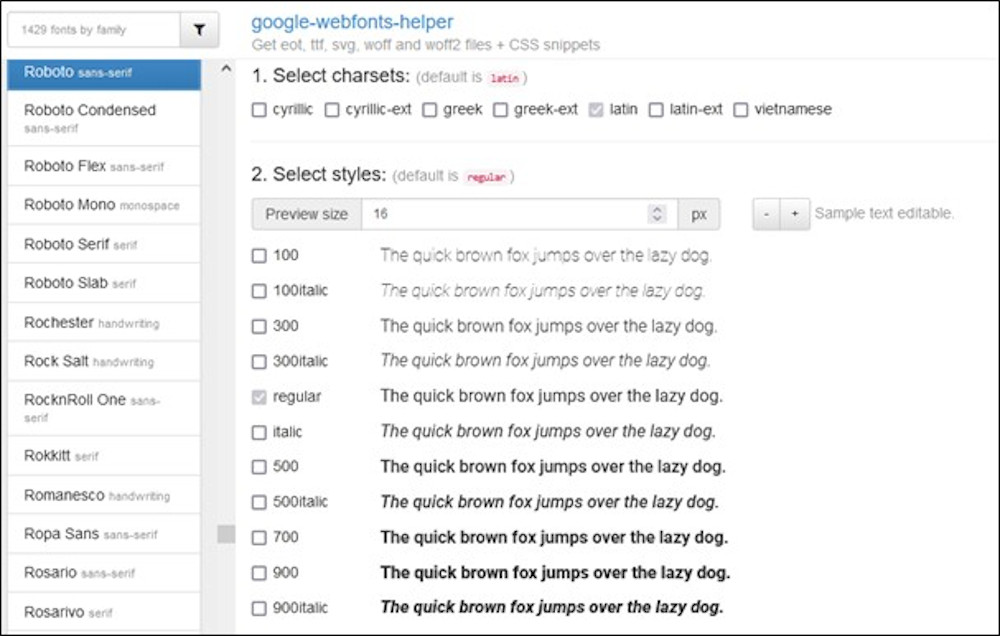Viewport: 1000px width, 636px height.
Task: Choose Rokkitt serif font
Action: click(x=104, y=455)
